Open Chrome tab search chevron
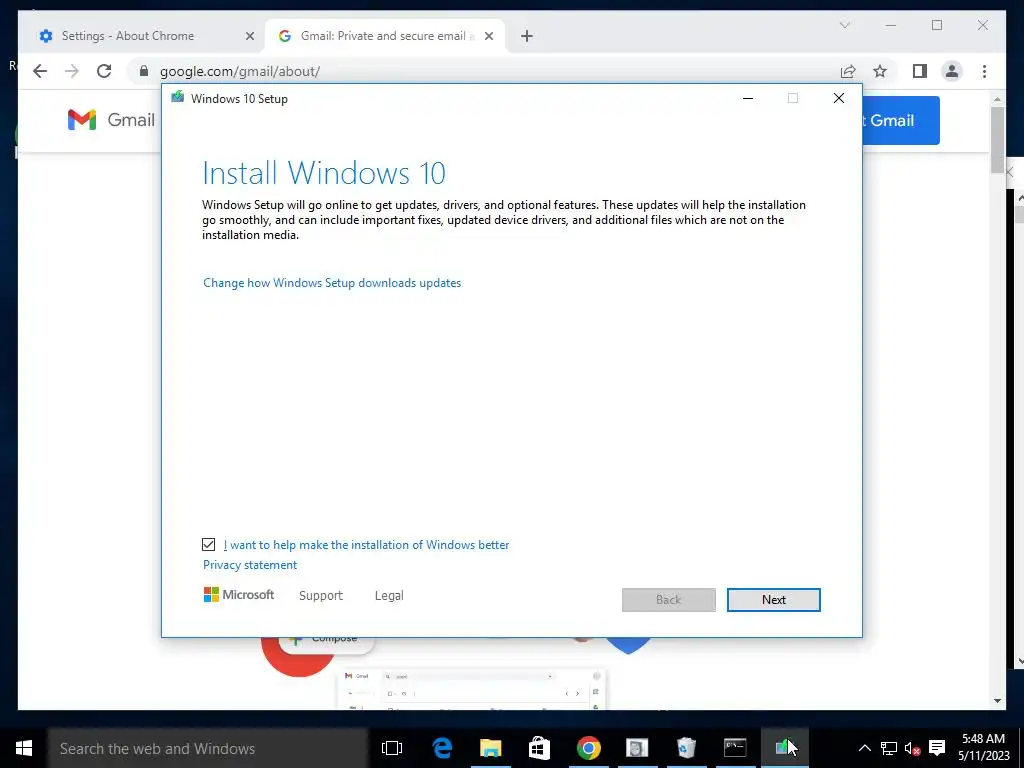The width and height of the screenshot is (1024, 768). [x=844, y=25]
